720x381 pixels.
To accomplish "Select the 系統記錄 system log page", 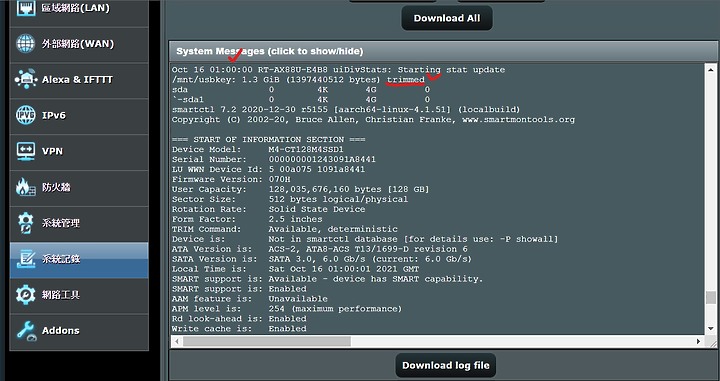I will (x=79, y=260).
